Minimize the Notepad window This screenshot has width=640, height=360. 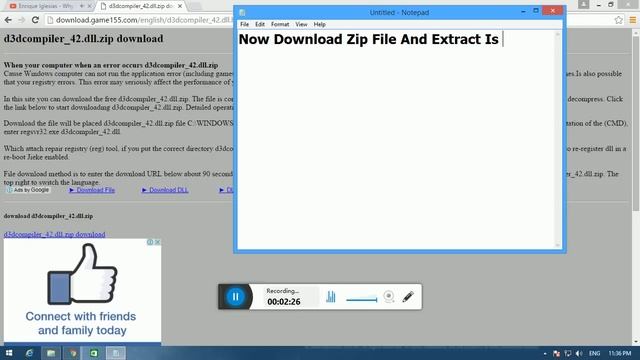523,11
